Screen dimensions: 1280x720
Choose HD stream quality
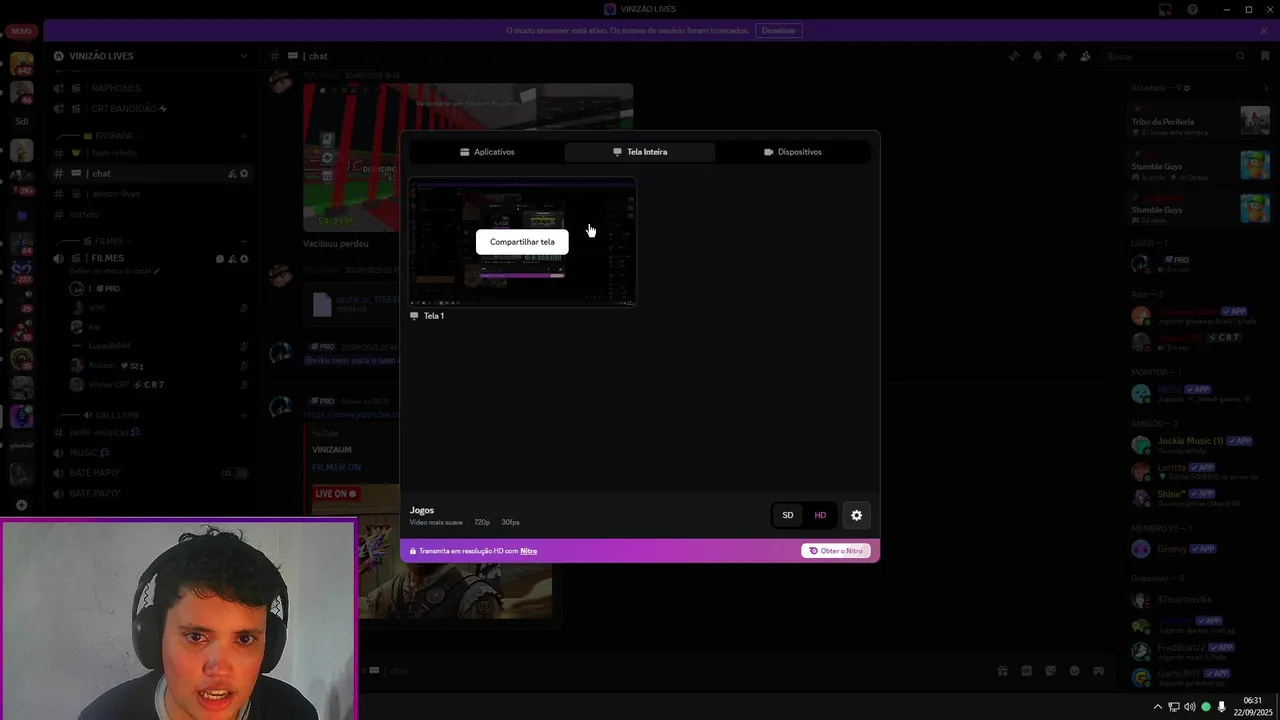pyautogui.click(x=820, y=515)
